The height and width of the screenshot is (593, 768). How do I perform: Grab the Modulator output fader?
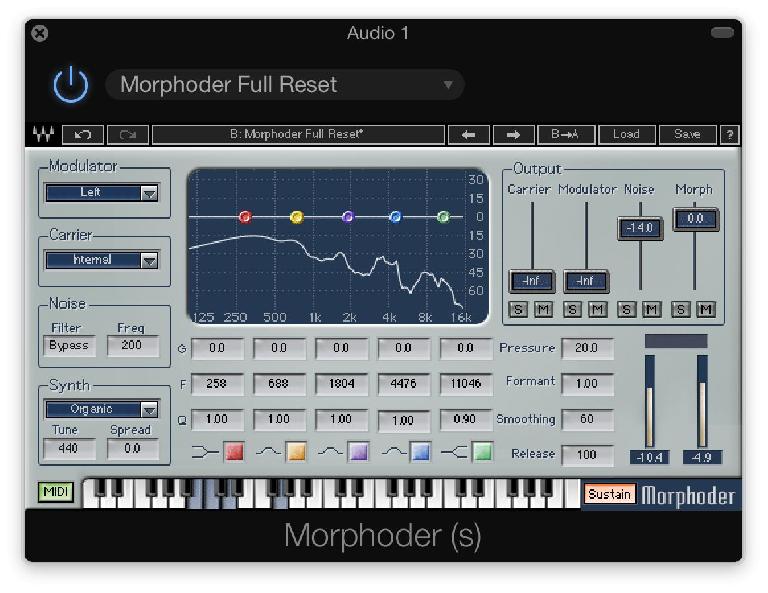(x=586, y=281)
